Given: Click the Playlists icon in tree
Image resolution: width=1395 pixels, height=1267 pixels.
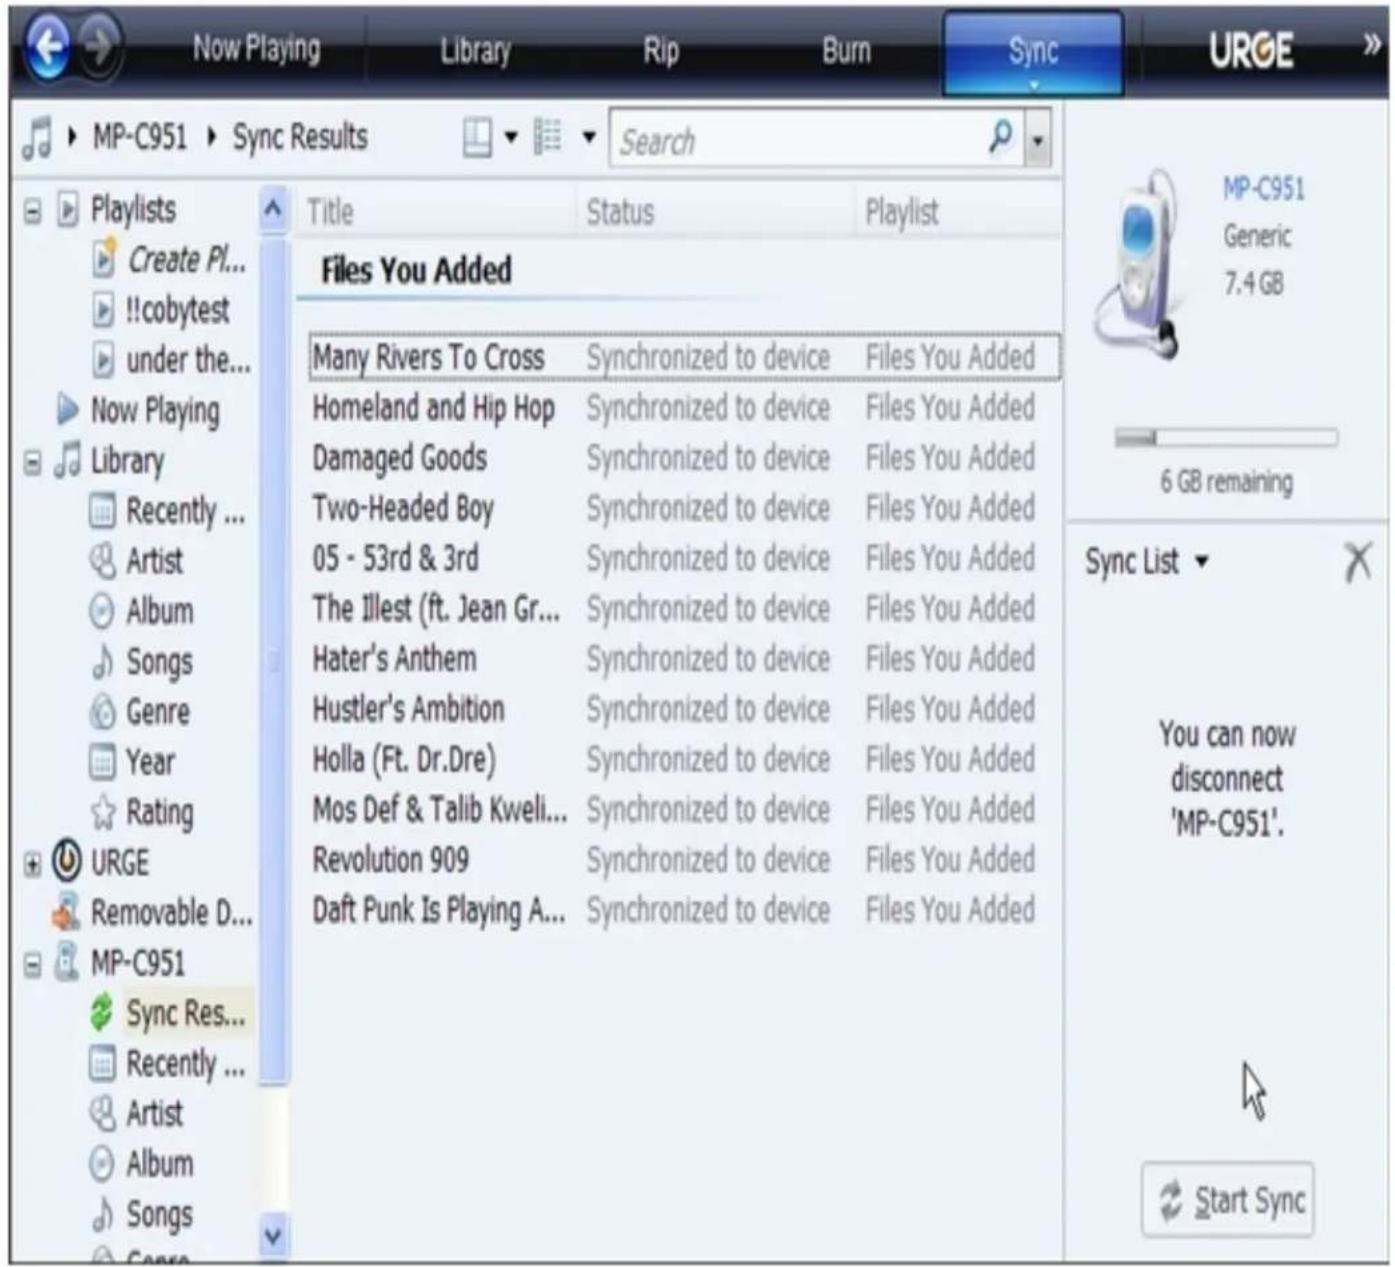Looking at the screenshot, I should [x=67, y=210].
